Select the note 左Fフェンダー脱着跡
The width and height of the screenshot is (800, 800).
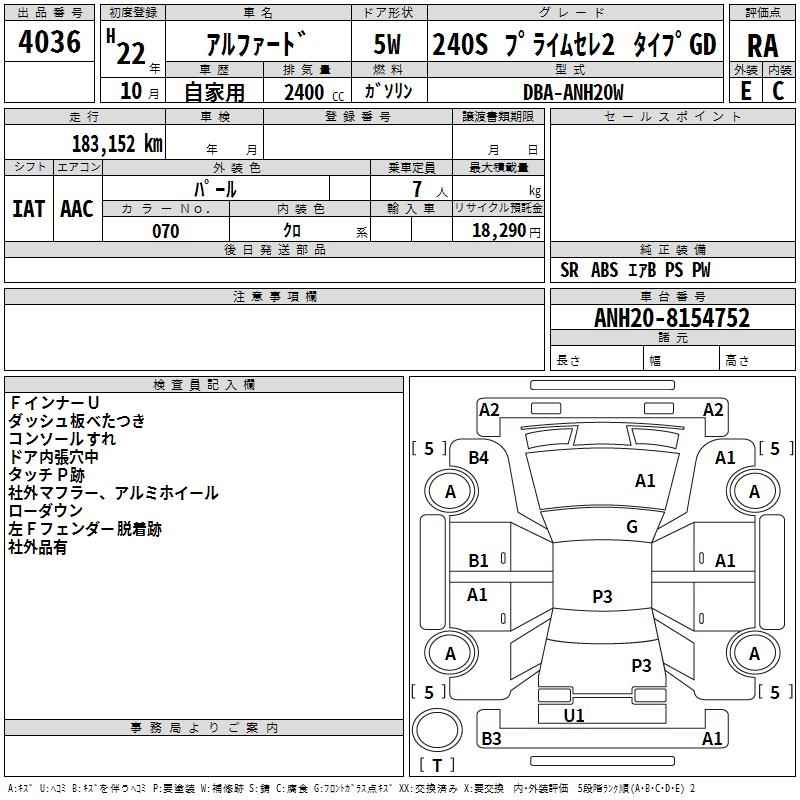coord(85,529)
